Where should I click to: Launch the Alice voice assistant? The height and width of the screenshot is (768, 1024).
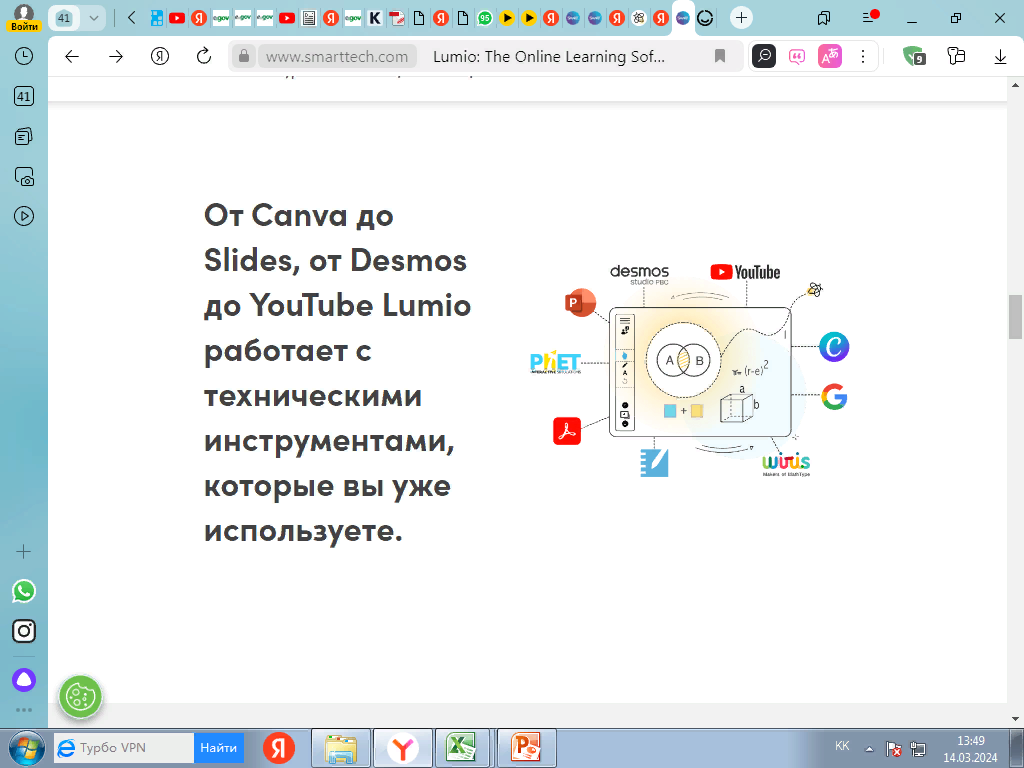(x=24, y=680)
